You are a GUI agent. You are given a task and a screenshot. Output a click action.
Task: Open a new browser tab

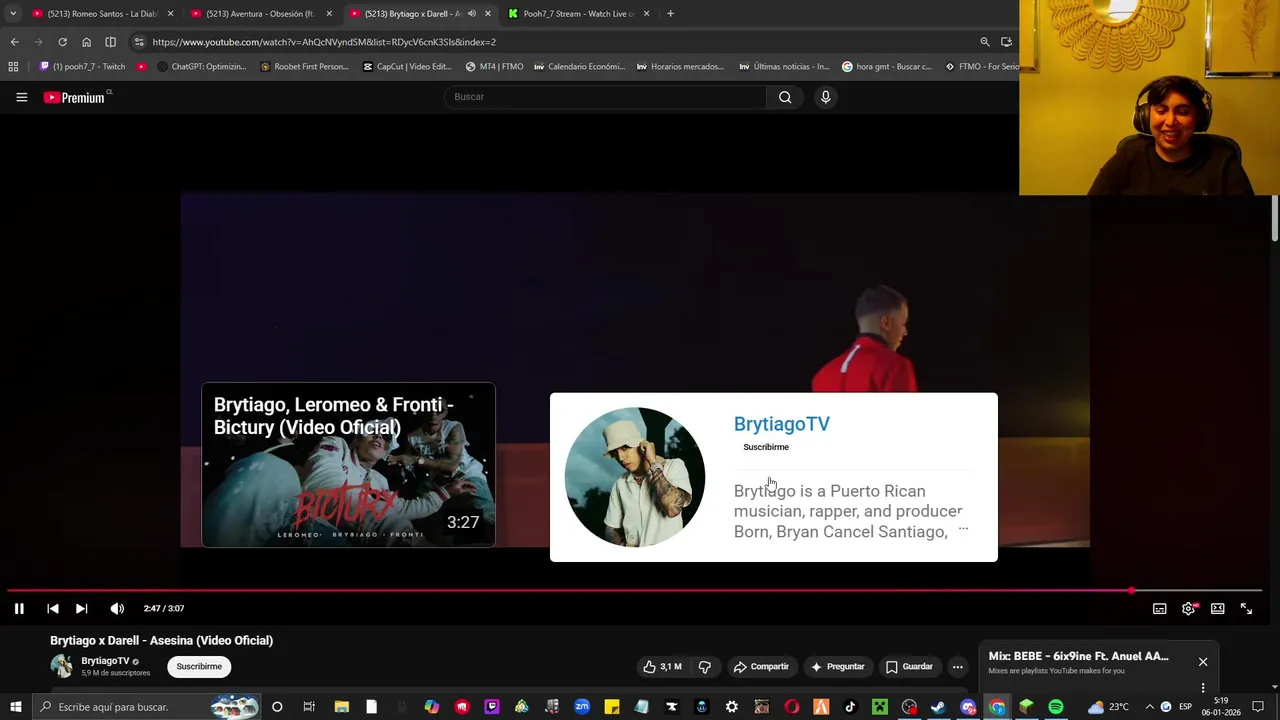point(670,14)
